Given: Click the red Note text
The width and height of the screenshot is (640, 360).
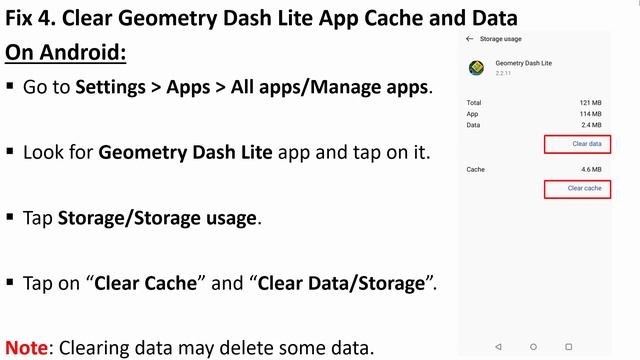Looking at the screenshot, I should (27, 348).
